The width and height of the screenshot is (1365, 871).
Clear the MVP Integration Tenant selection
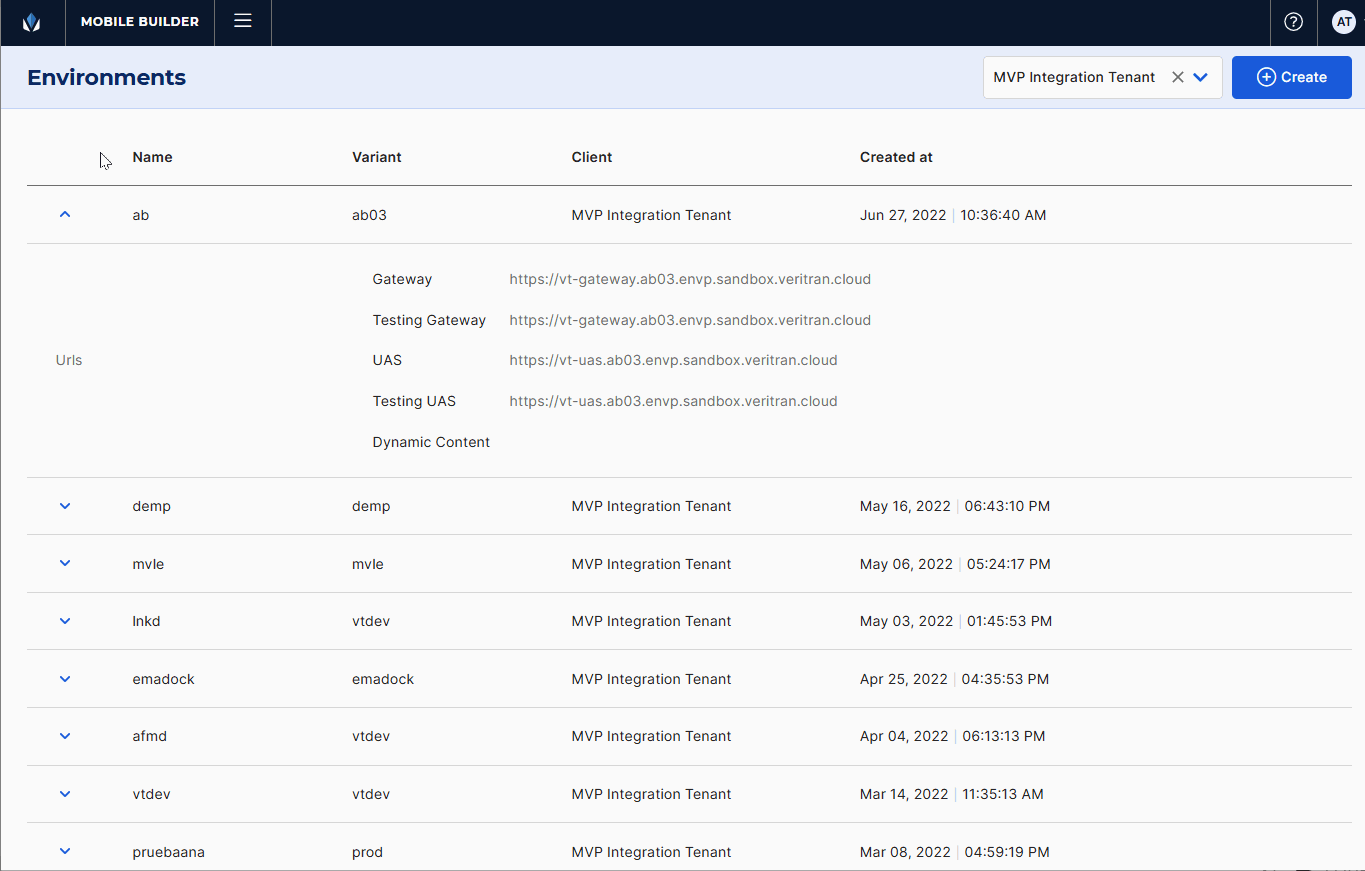tap(1177, 77)
